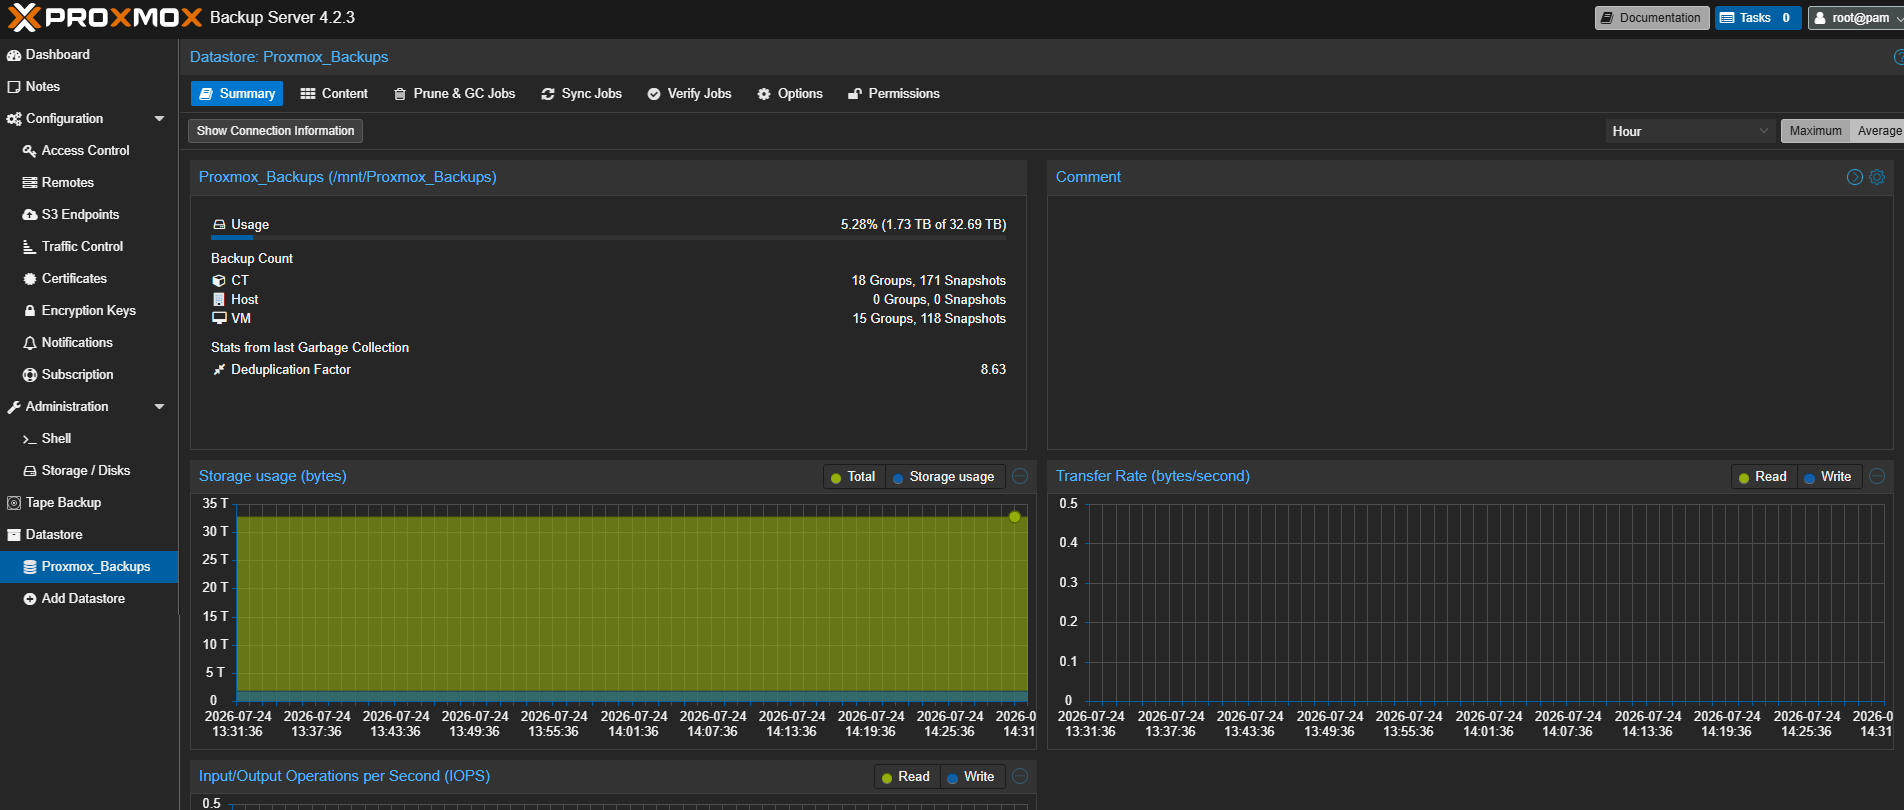The width and height of the screenshot is (1904, 810).
Task: Click the Usage progress bar
Action: [609, 238]
